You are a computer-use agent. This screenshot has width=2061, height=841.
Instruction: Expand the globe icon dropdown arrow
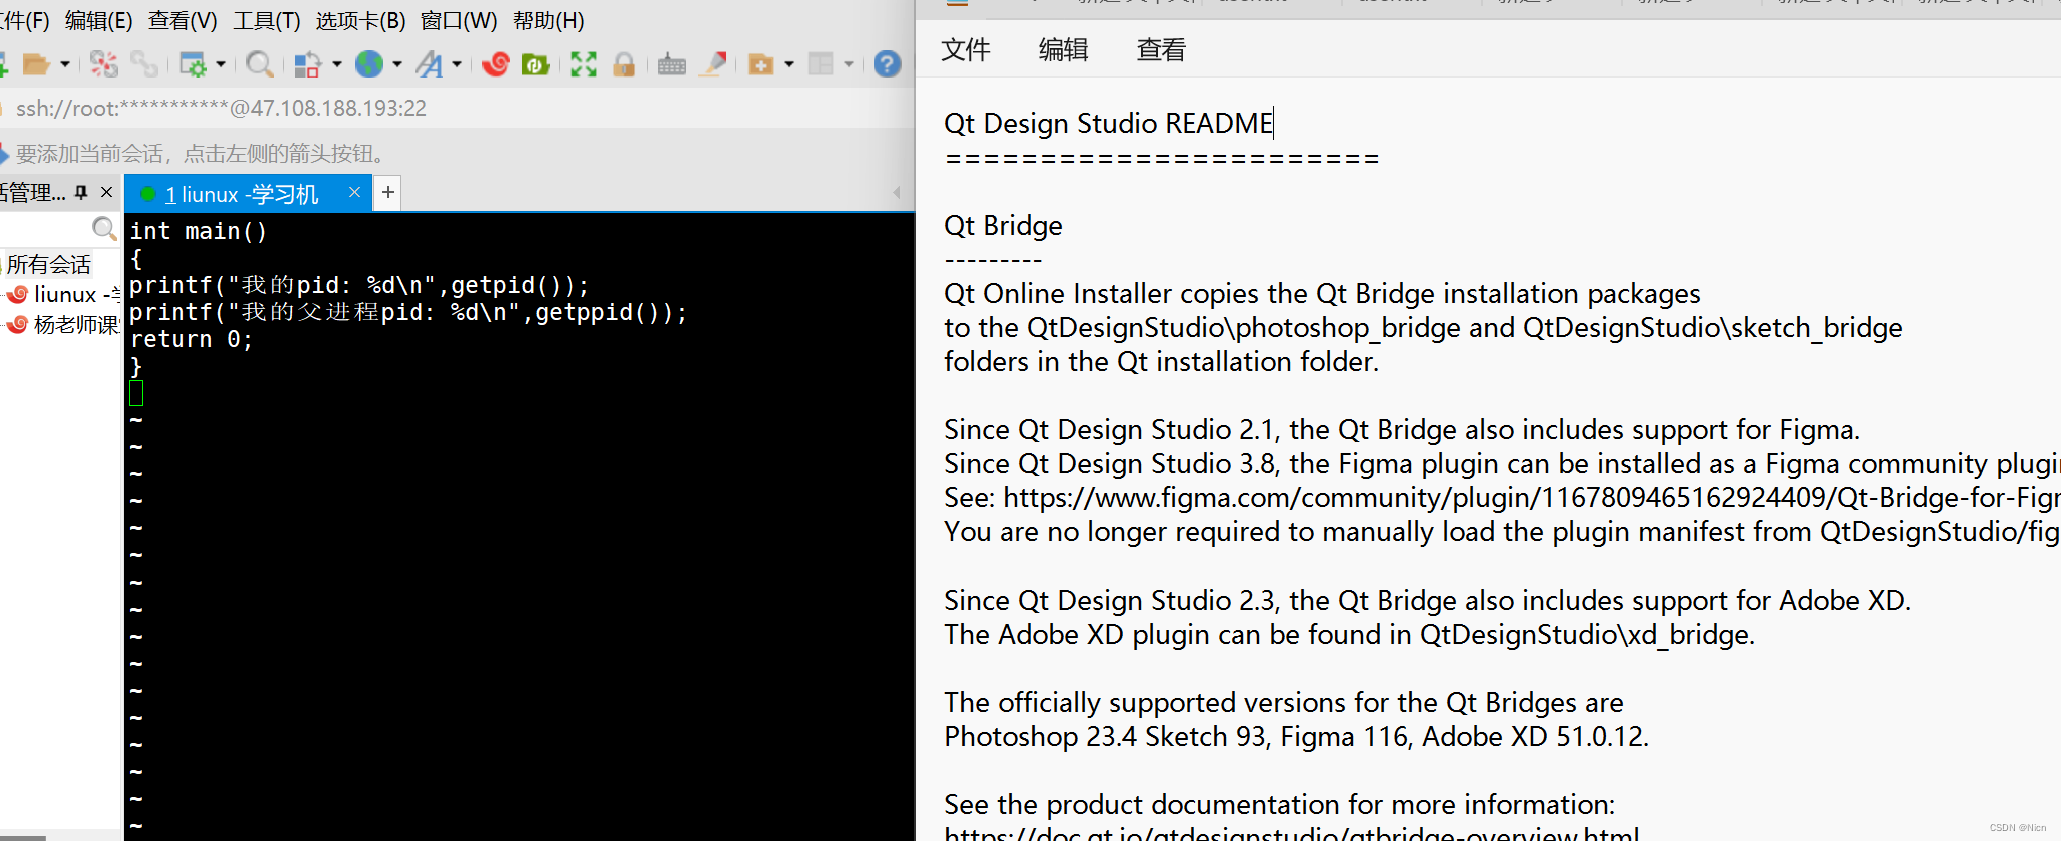[397, 64]
